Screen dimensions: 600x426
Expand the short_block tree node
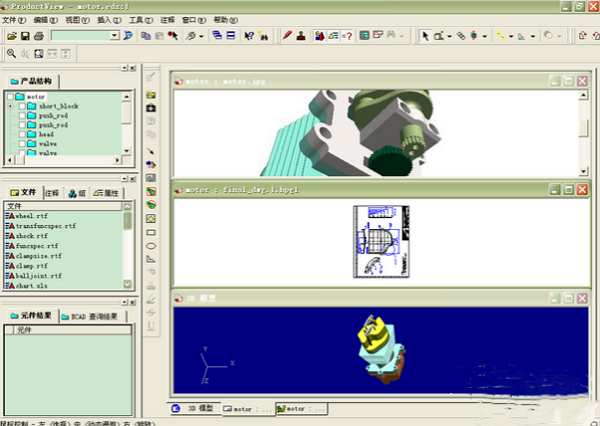[x=10, y=106]
